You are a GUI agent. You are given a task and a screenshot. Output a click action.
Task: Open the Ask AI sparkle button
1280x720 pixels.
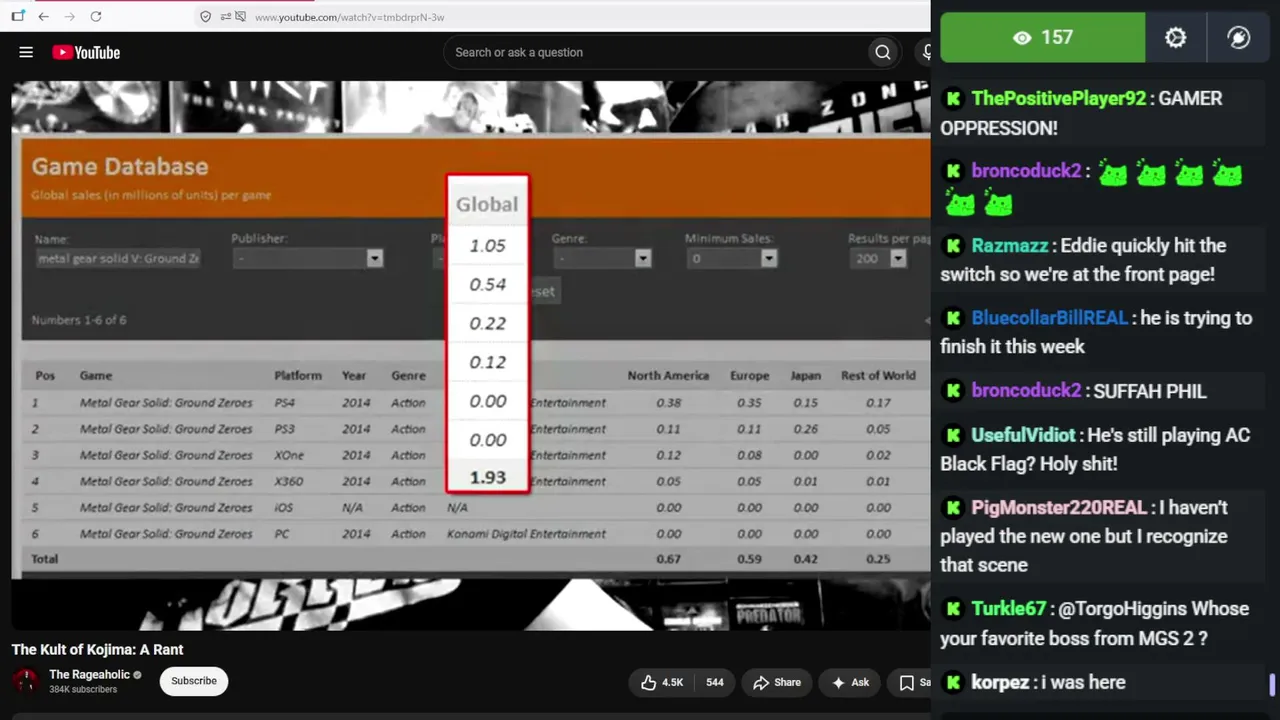pyautogui.click(x=850, y=682)
